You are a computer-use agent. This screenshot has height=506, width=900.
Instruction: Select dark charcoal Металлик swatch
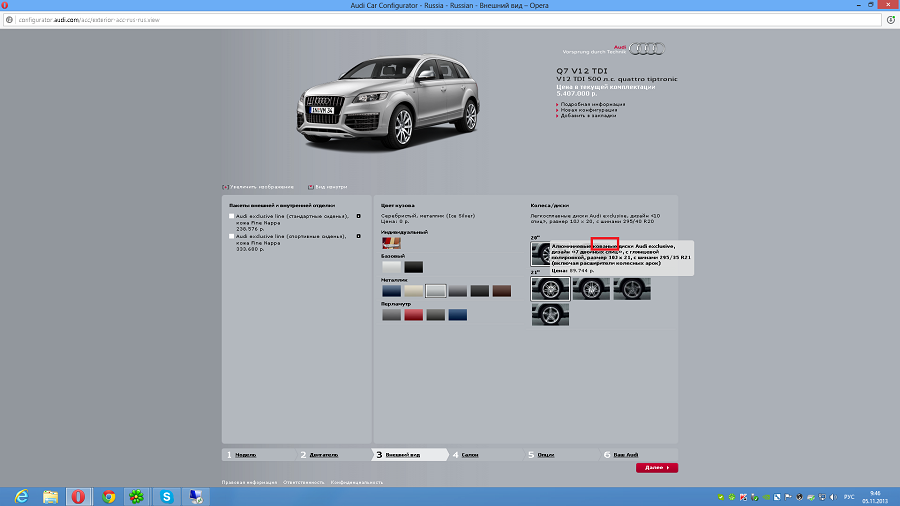pos(480,291)
